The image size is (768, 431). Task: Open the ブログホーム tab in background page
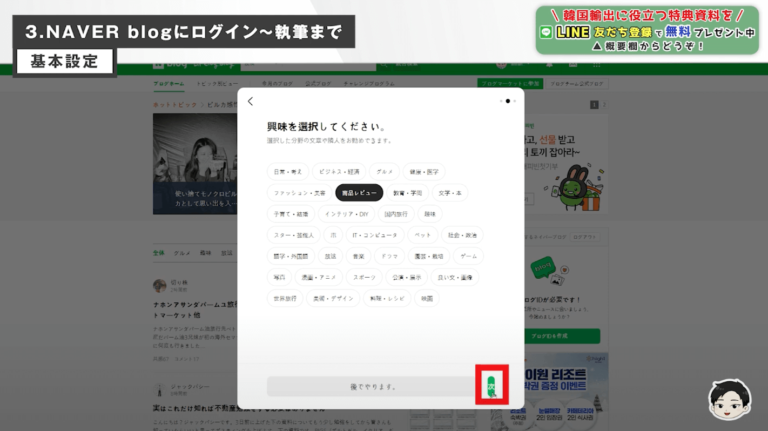[168, 84]
